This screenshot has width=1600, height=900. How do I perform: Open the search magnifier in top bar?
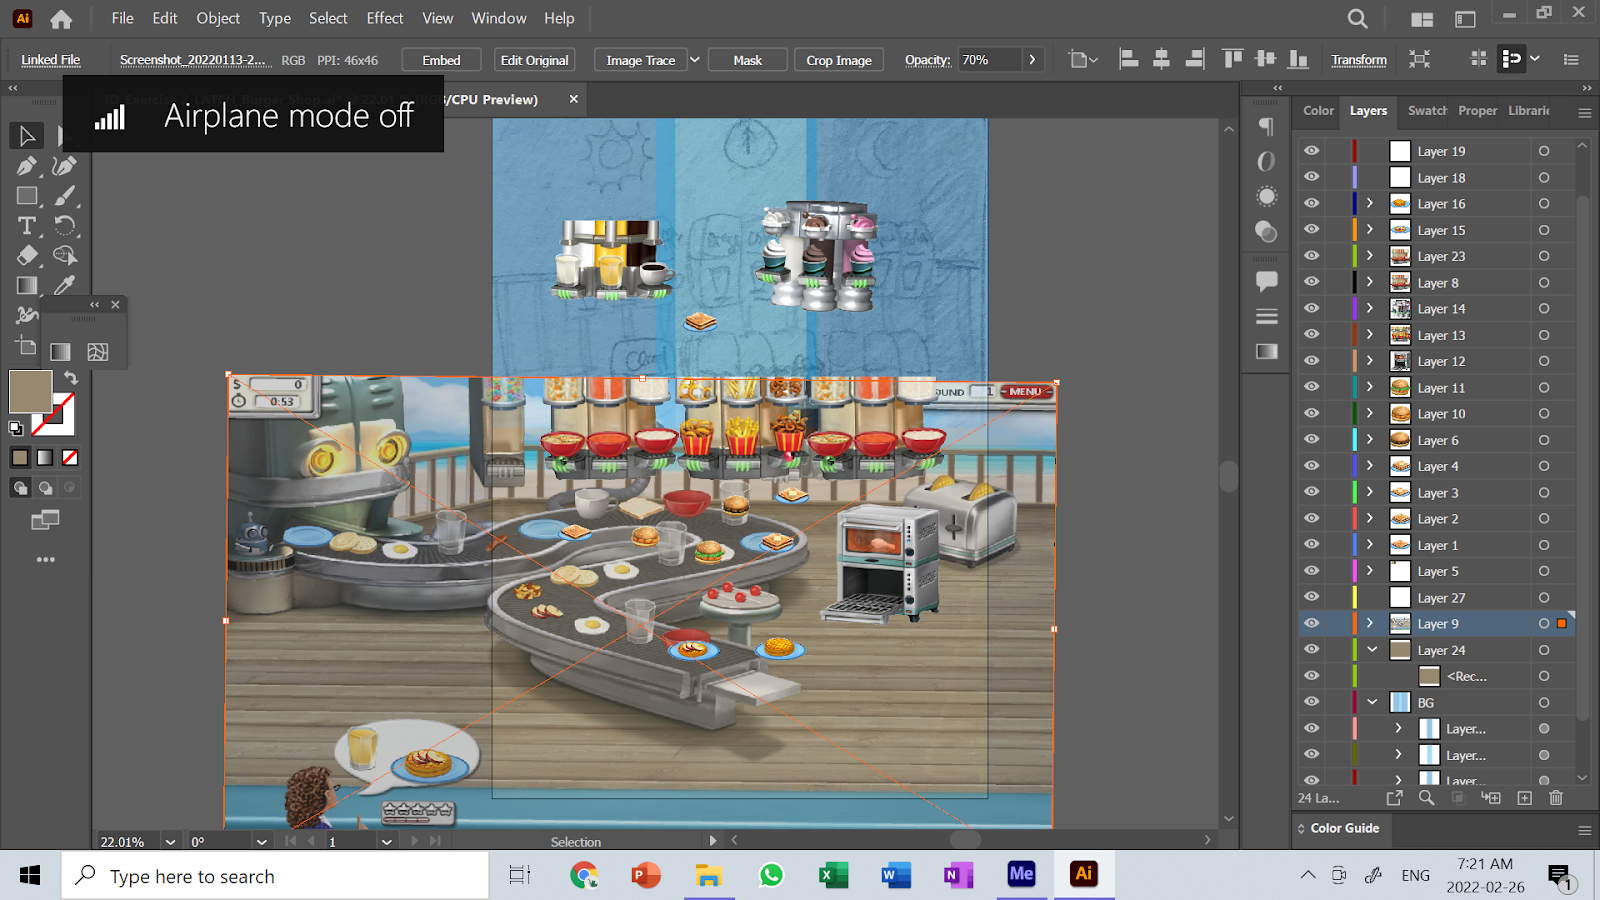(x=1357, y=19)
